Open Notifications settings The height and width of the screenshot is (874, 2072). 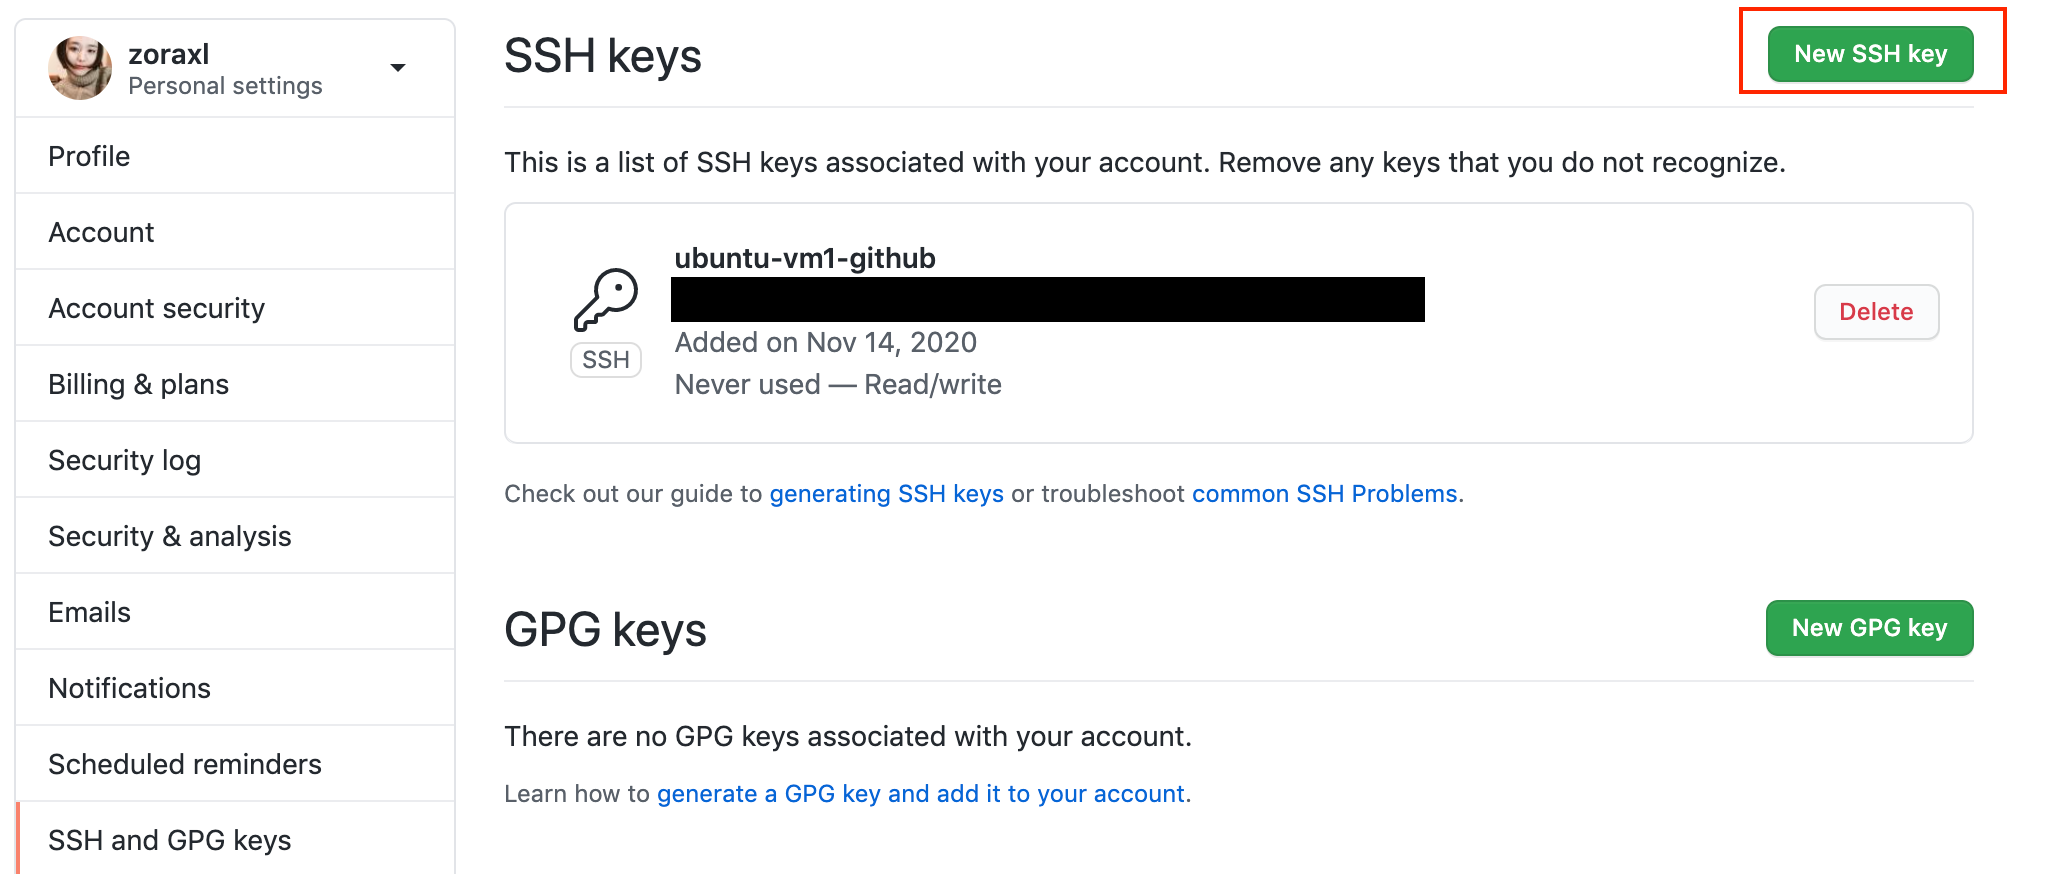236,688
